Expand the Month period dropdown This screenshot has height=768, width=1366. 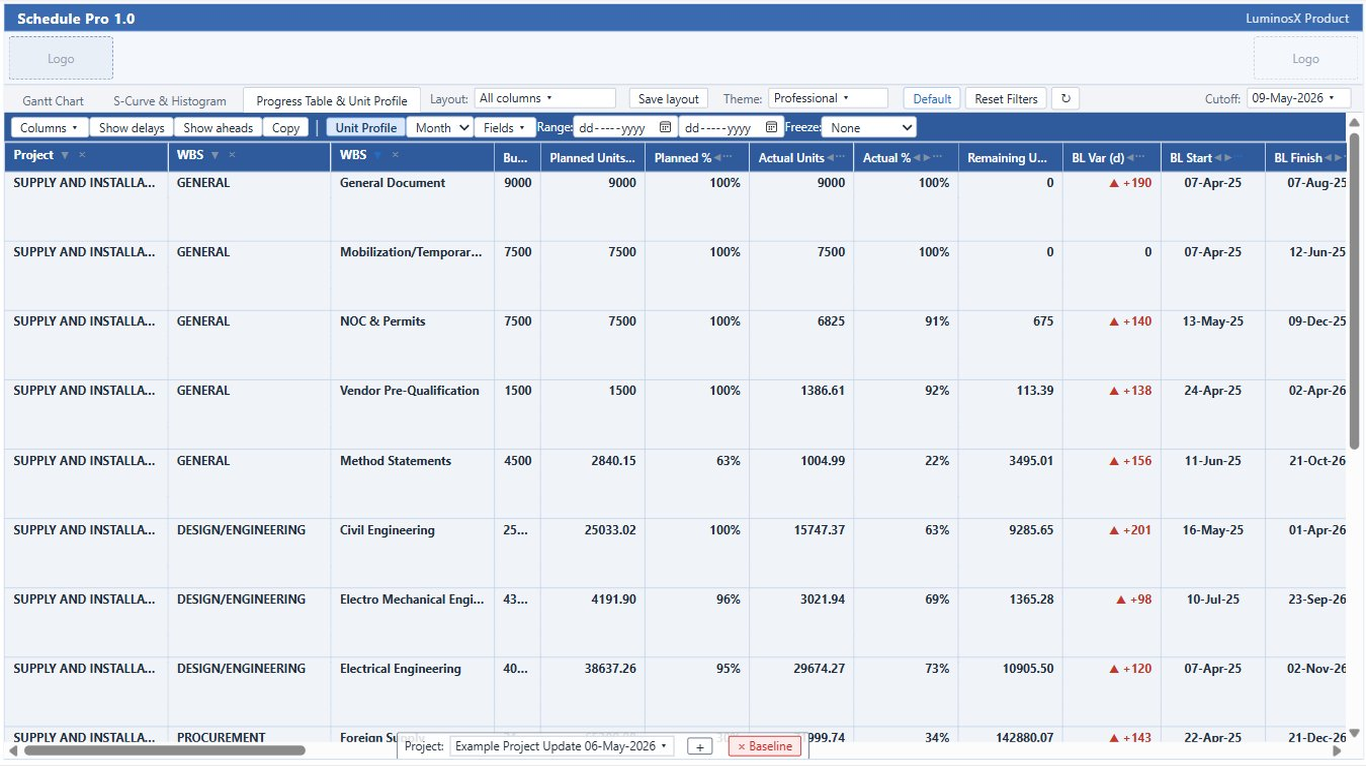point(440,128)
